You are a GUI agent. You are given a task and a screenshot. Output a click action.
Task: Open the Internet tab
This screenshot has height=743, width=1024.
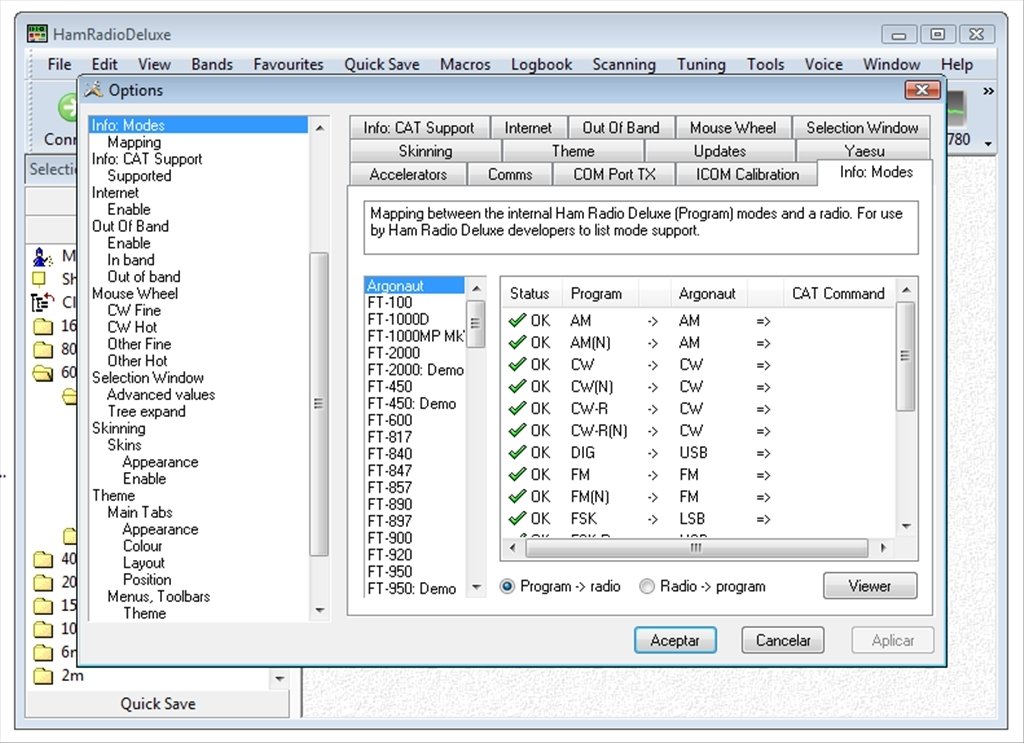[528, 128]
